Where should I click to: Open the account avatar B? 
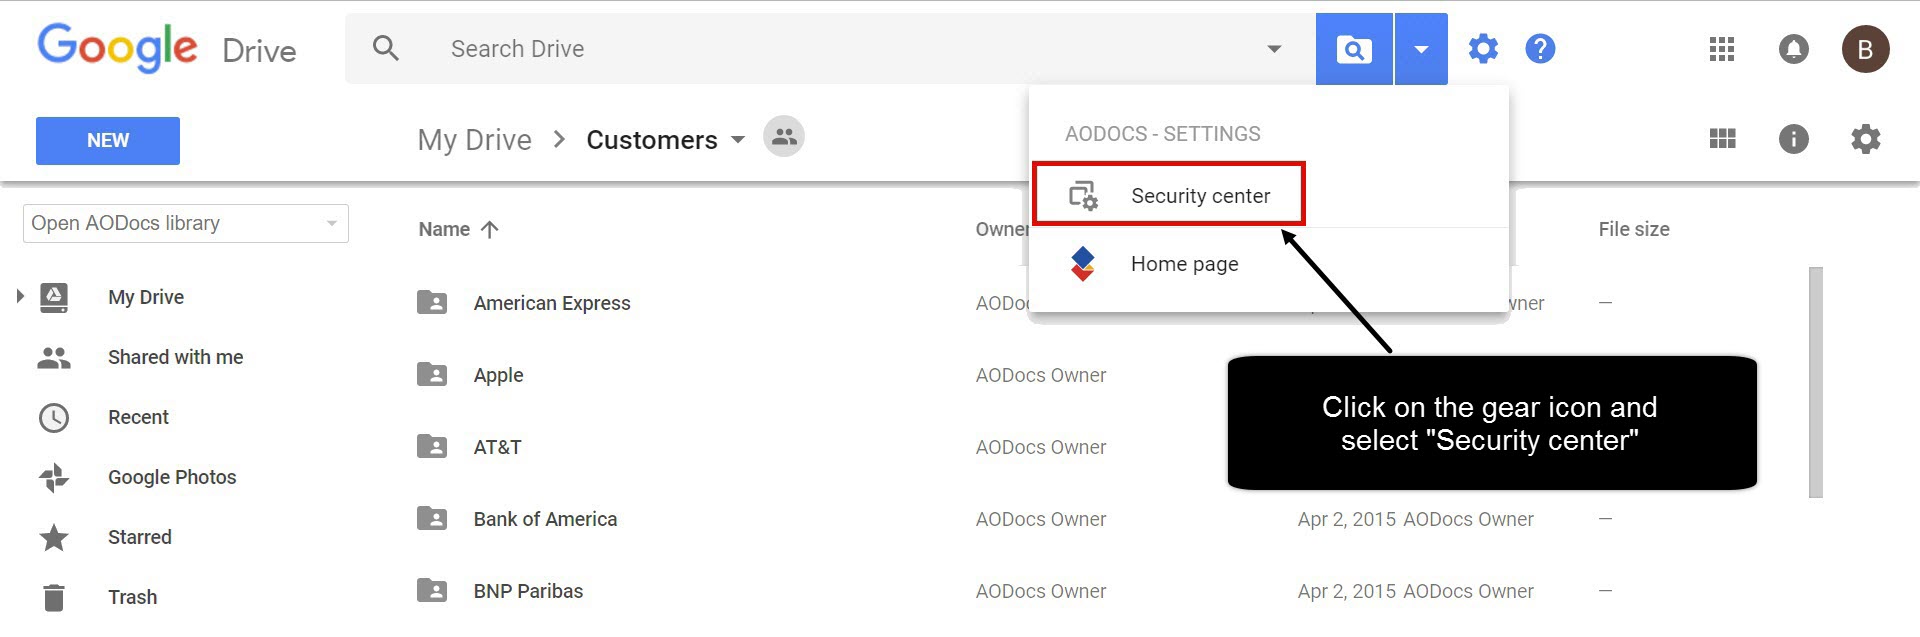[x=1866, y=49]
